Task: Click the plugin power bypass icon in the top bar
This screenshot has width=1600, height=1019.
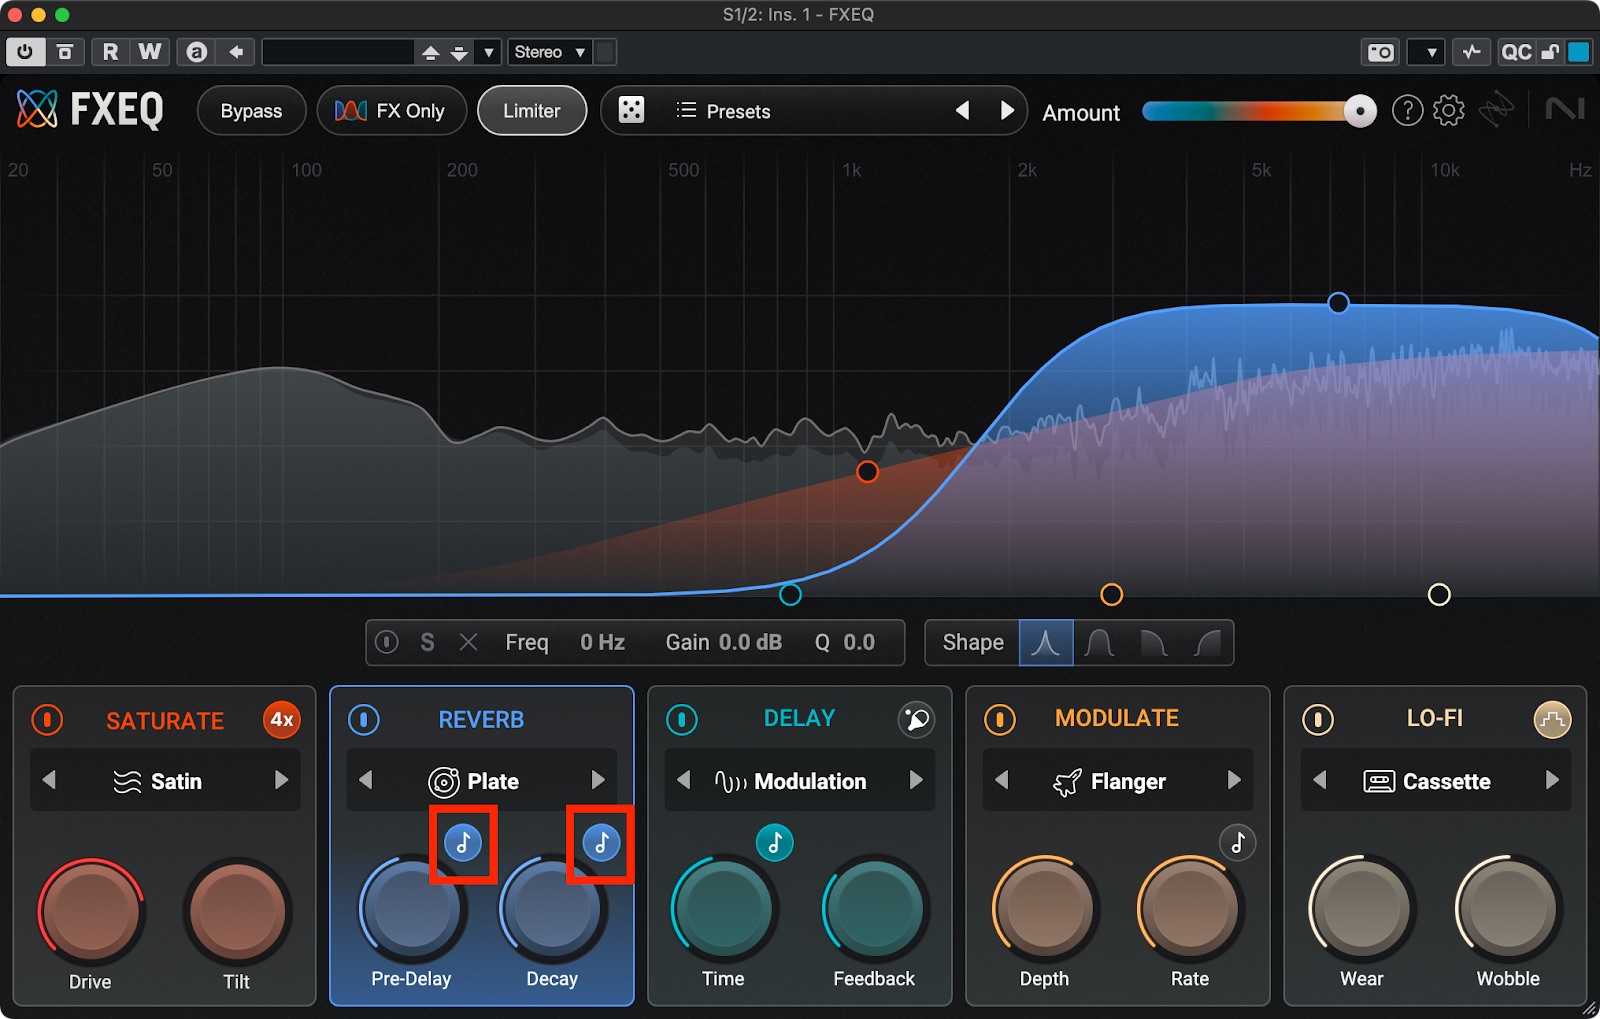Action: [25, 52]
